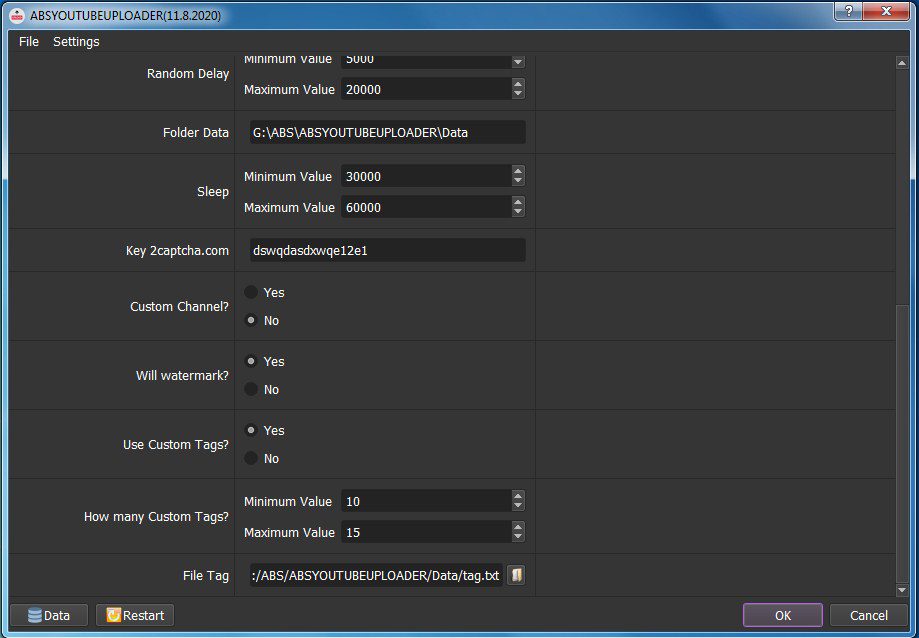The height and width of the screenshot is (638, 919).
Task: Click the "Sleep" row label
Action: (x=213, y=192)
